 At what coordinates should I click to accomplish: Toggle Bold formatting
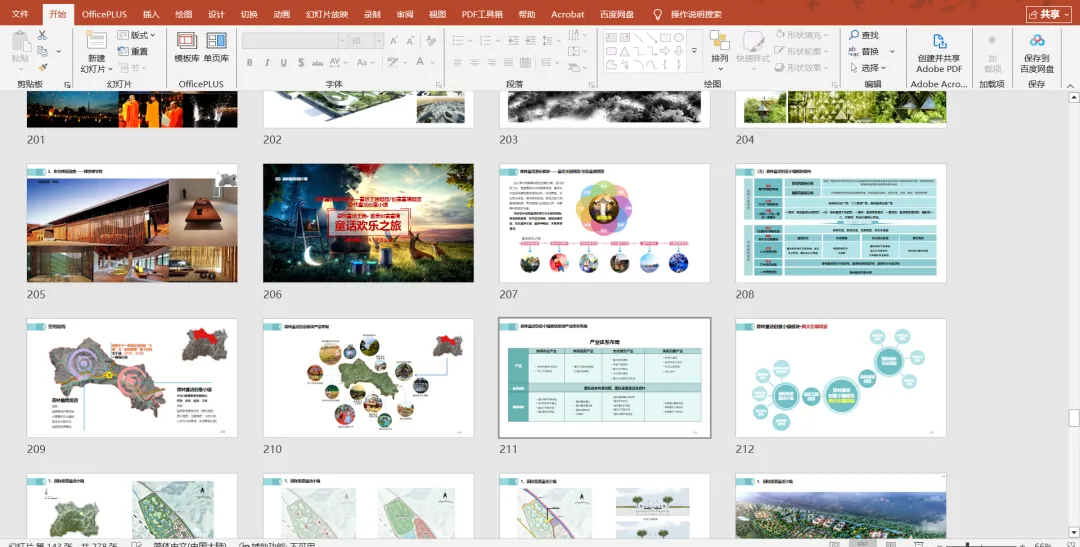click(x=249, y=63)
